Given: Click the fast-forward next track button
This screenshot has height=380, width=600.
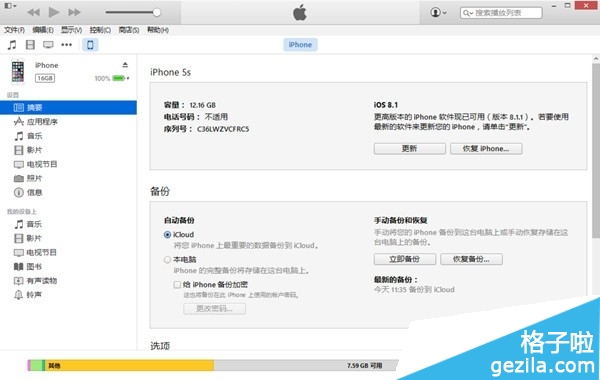Looking at the screenshot, I should (x=74, y=12).
